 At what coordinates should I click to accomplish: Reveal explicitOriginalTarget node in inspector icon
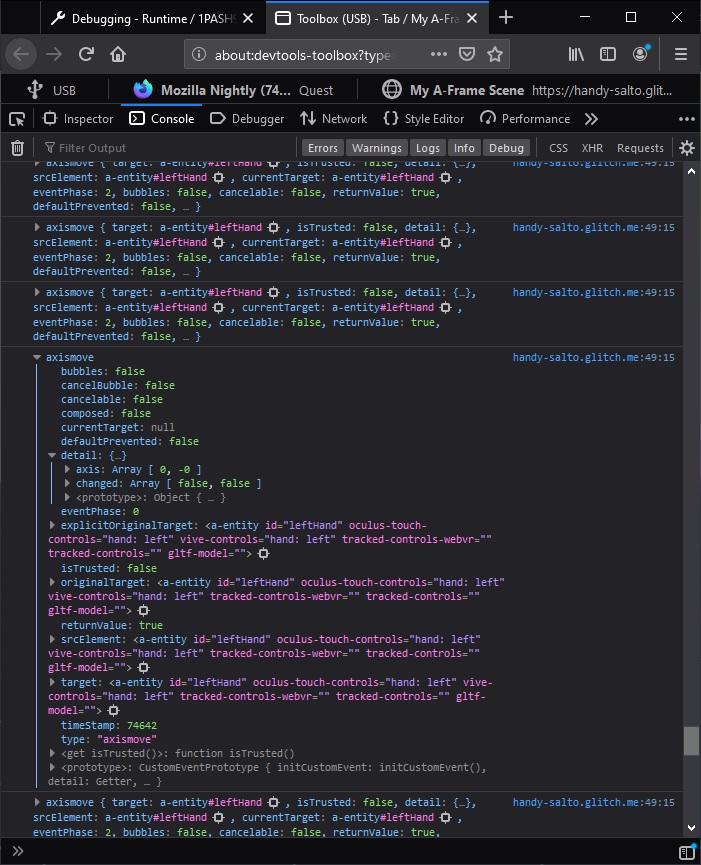point(264,553)
